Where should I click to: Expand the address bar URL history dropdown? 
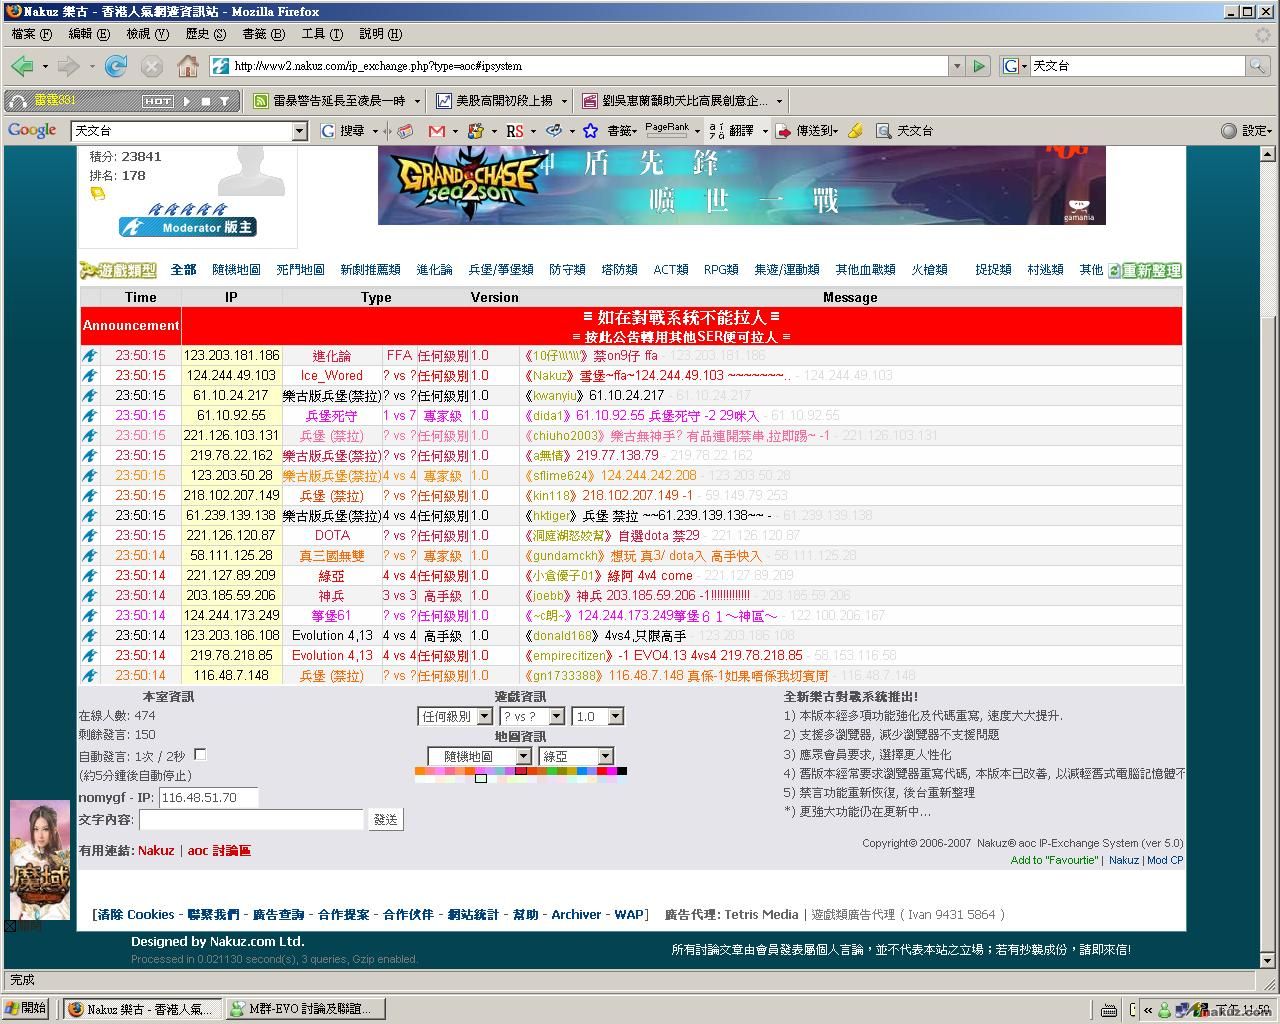[957, 66]
